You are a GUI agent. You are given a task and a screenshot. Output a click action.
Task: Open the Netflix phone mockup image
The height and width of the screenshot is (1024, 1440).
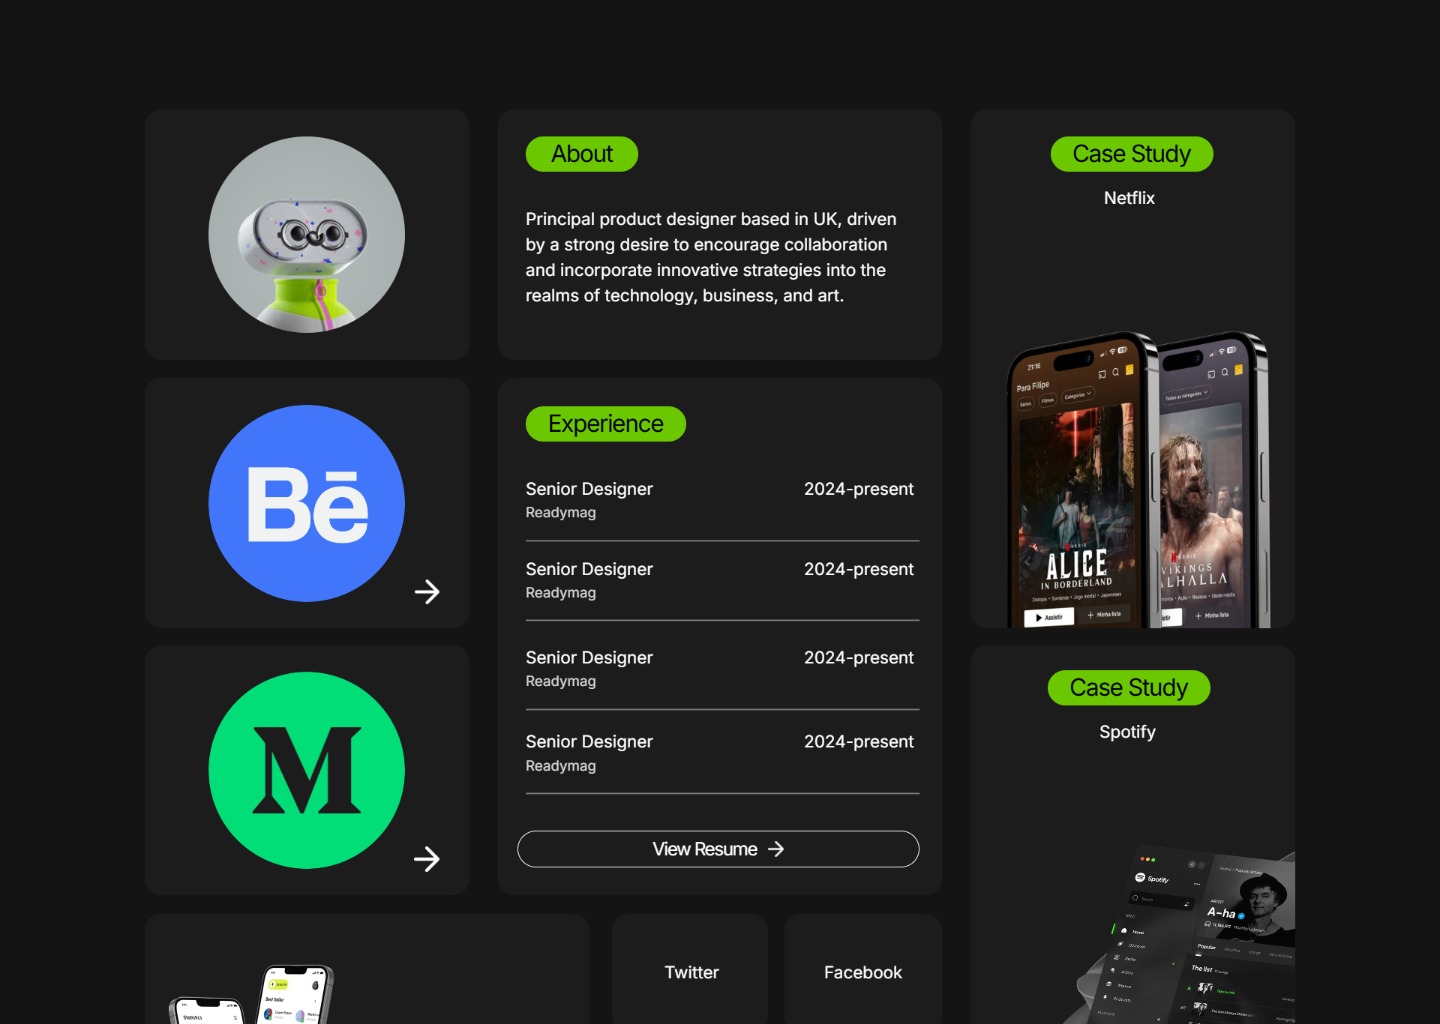(1137, 480)
